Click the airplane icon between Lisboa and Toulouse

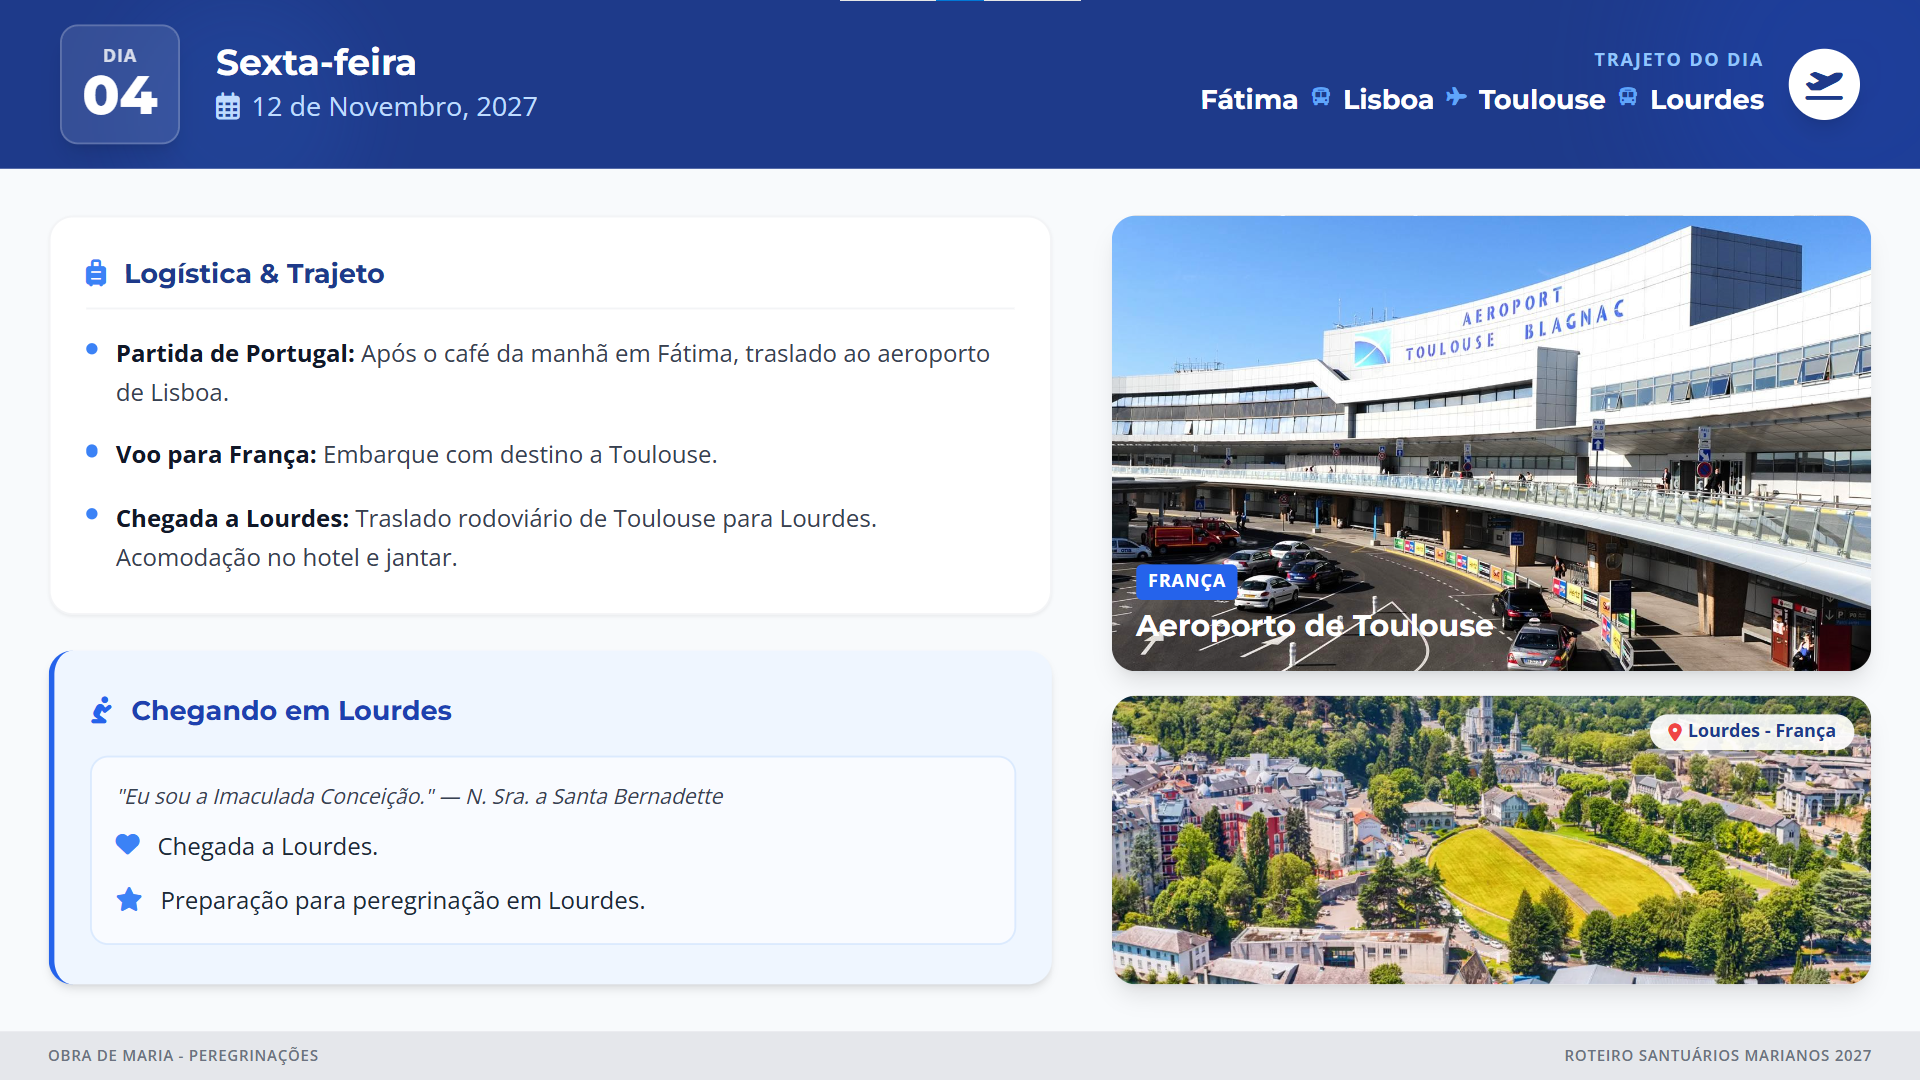point(1456,97)
